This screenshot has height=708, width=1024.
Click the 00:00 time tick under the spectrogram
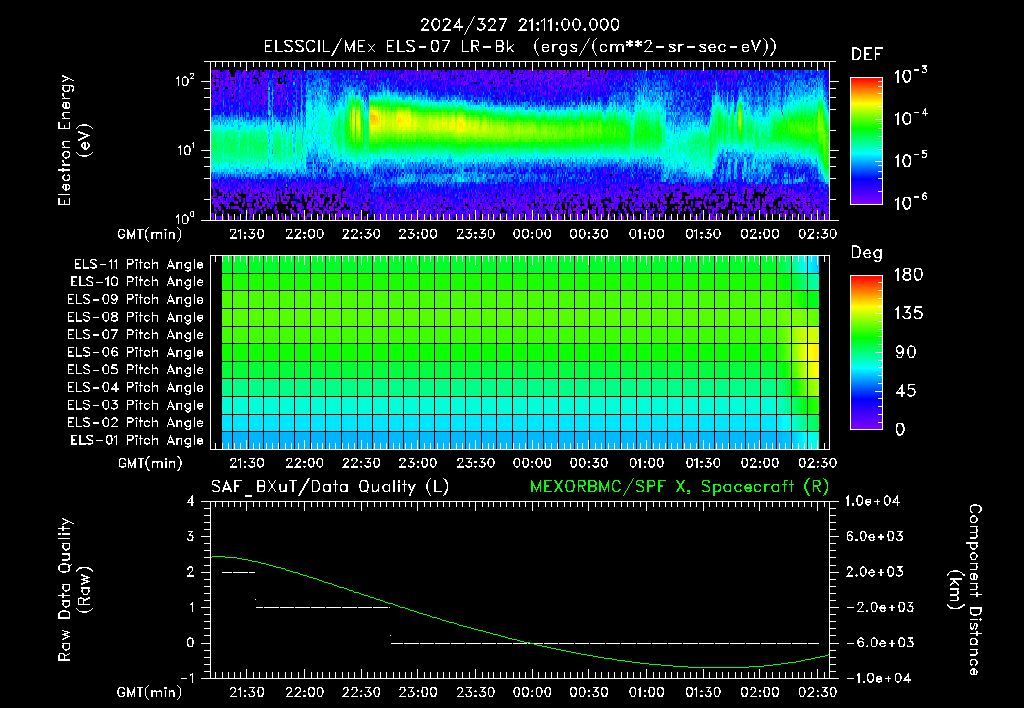coord(532,234)
